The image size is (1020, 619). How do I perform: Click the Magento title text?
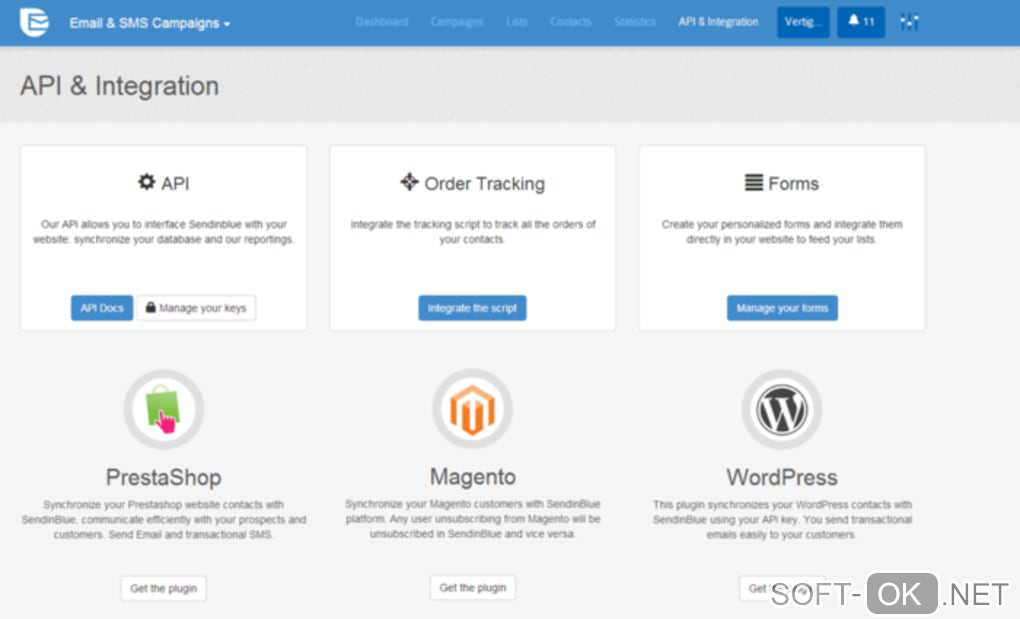point(473,477)
